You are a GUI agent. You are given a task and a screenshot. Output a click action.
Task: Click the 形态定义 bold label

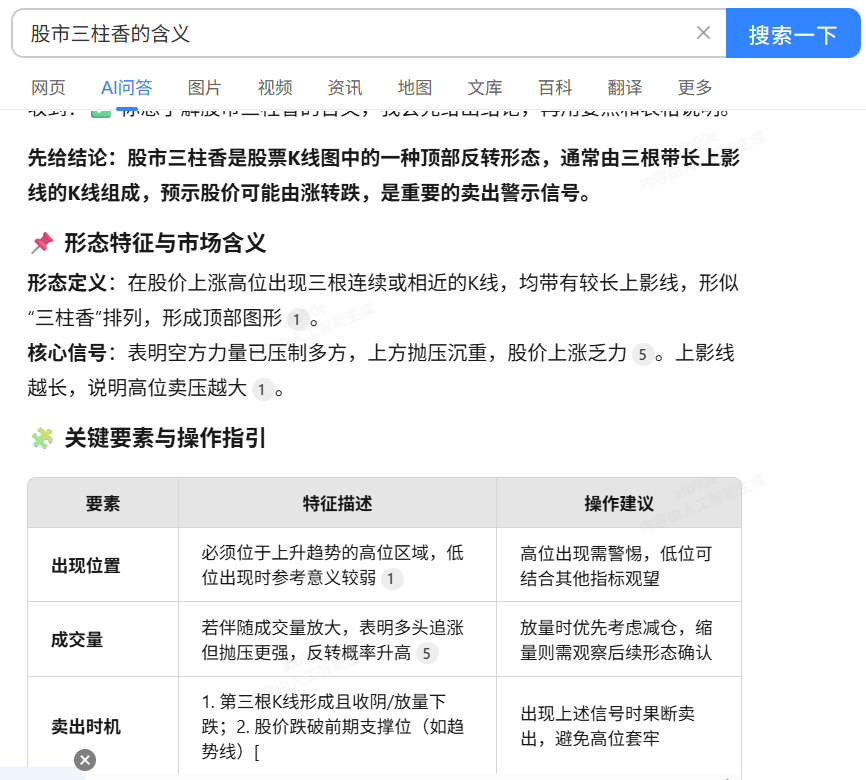tap(67, 283)
